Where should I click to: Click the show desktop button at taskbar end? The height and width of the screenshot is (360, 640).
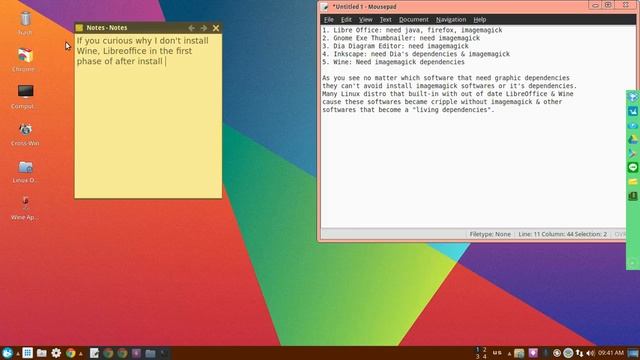coord(633,353)
